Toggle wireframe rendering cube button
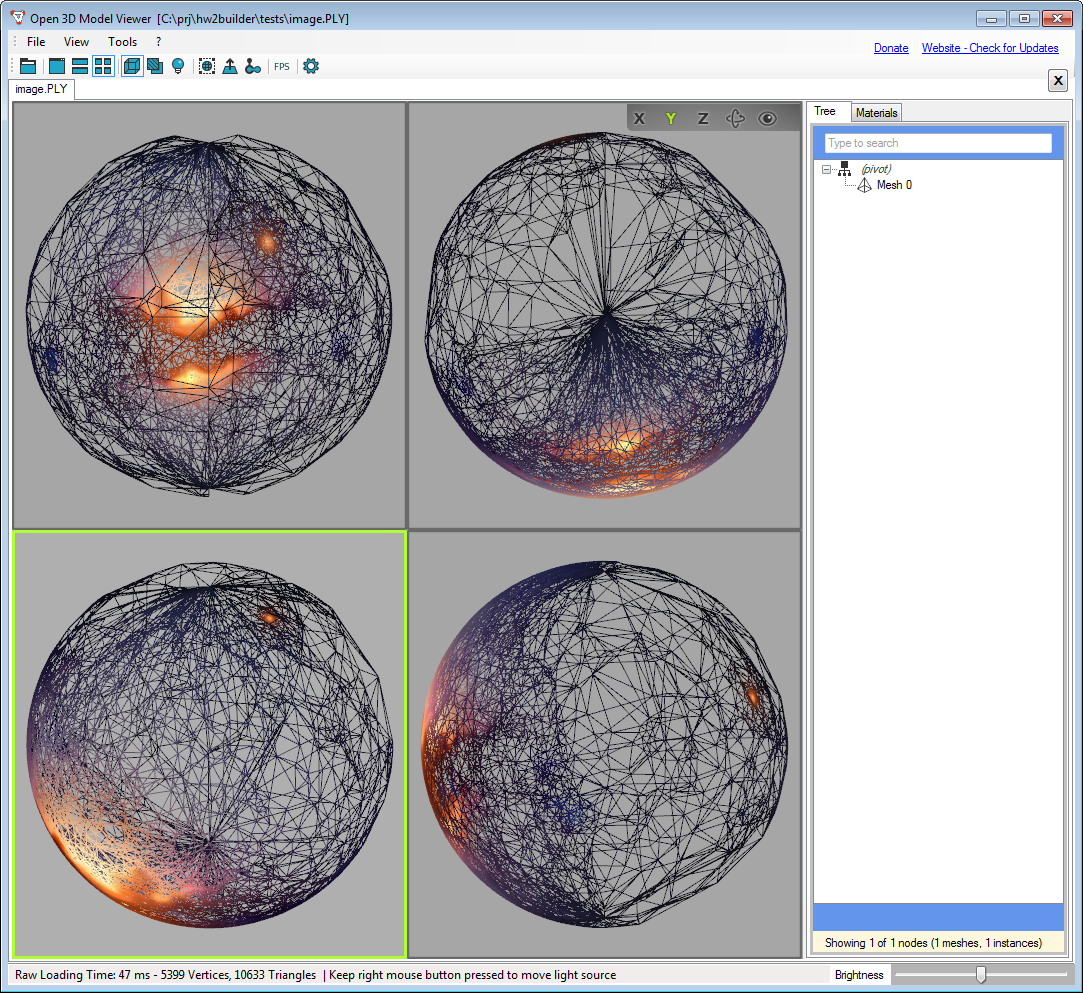This screenshot has height=993, width=1083. (132, 66)
